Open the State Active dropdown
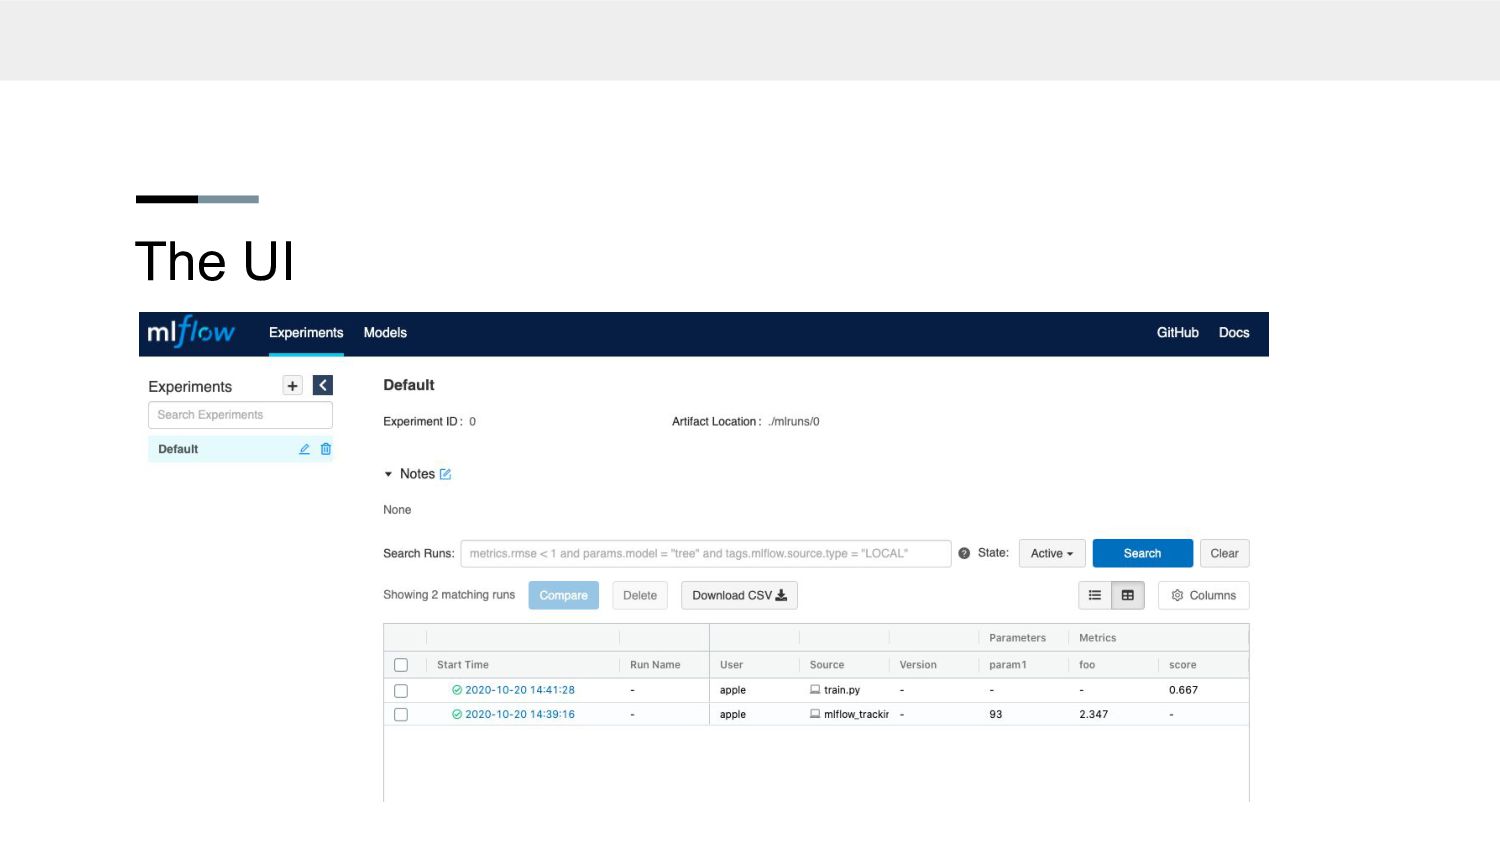 tap(1052, 553)
